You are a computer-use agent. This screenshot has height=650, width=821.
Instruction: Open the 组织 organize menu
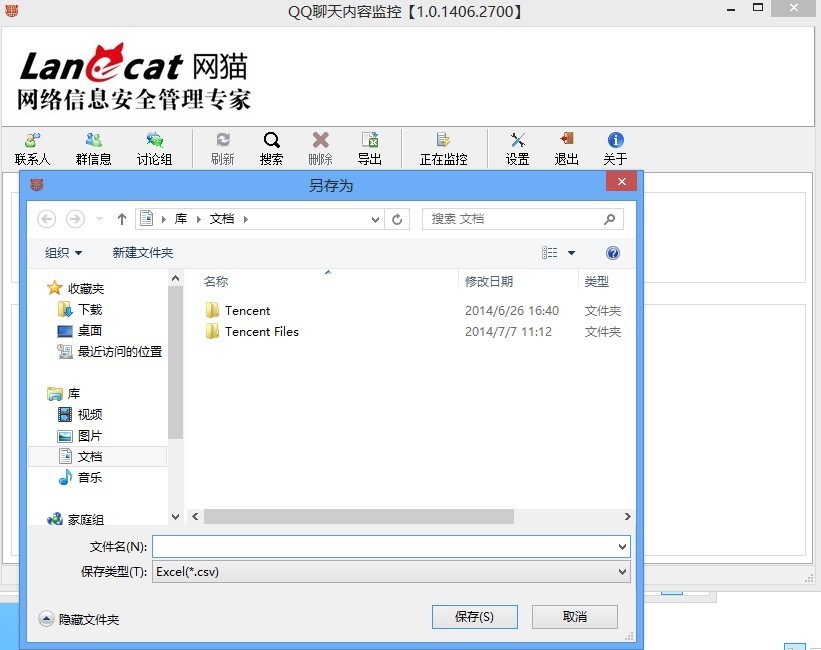coord(63,253)
